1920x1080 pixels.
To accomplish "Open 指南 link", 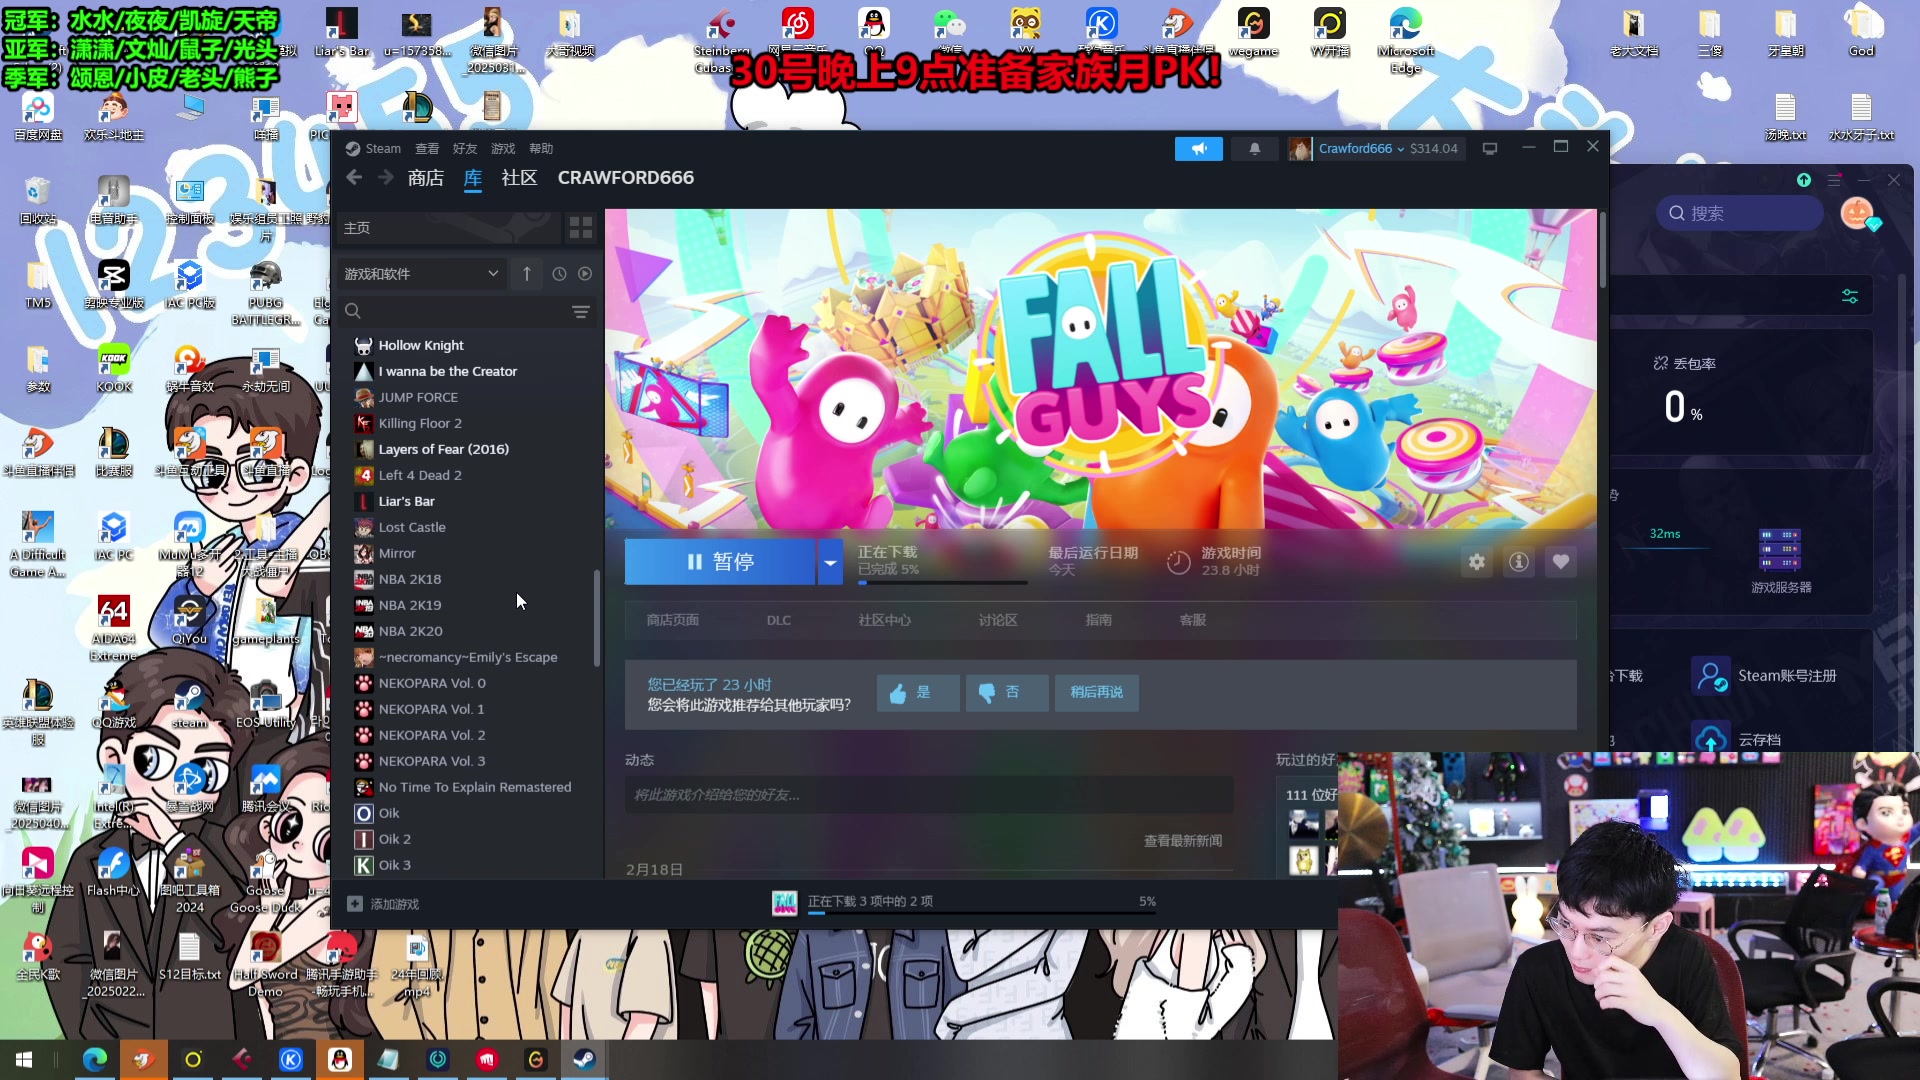I will point(1099,620).
